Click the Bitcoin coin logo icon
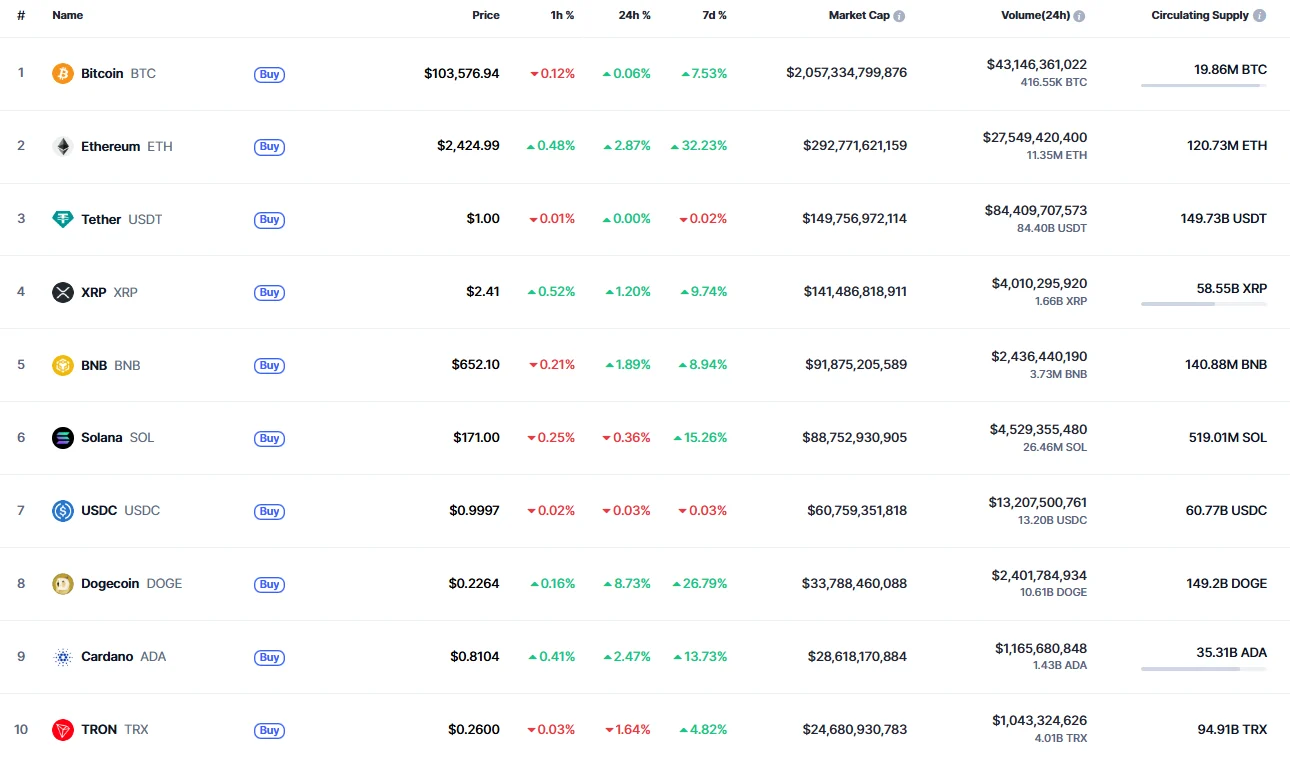Screen dimensions: 1290x763 tap(63, 73)
